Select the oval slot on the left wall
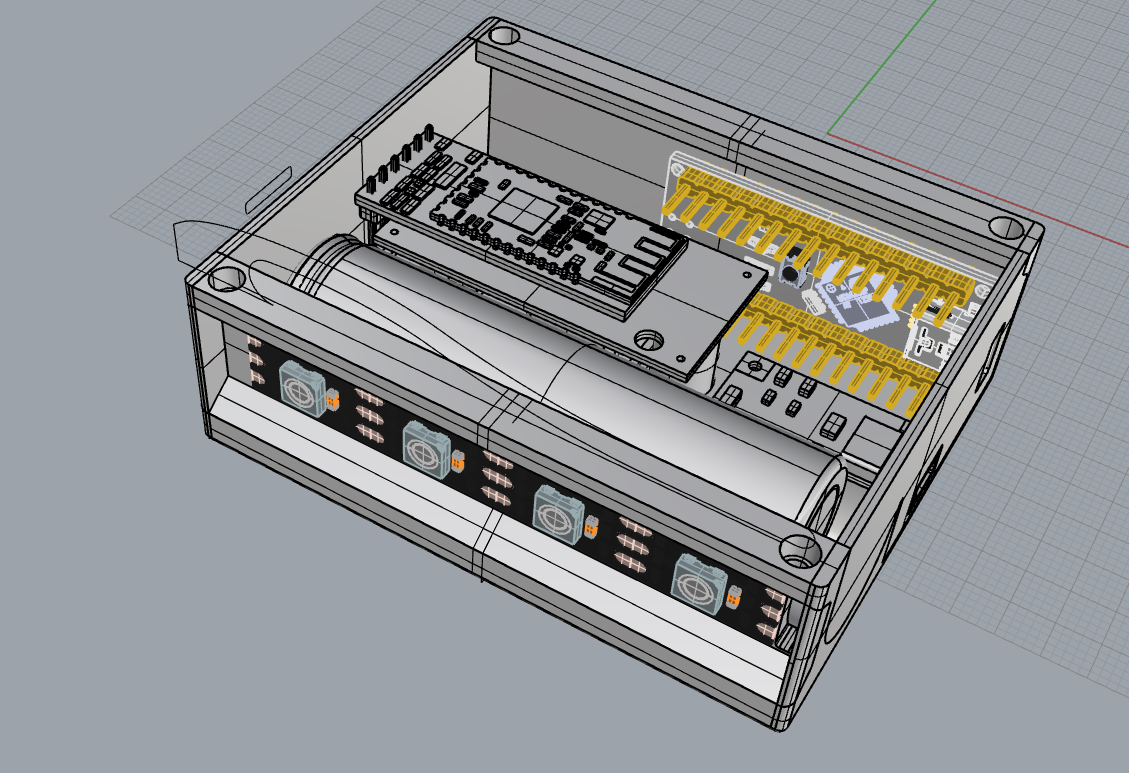The image size is (1129, 773). 269,189
